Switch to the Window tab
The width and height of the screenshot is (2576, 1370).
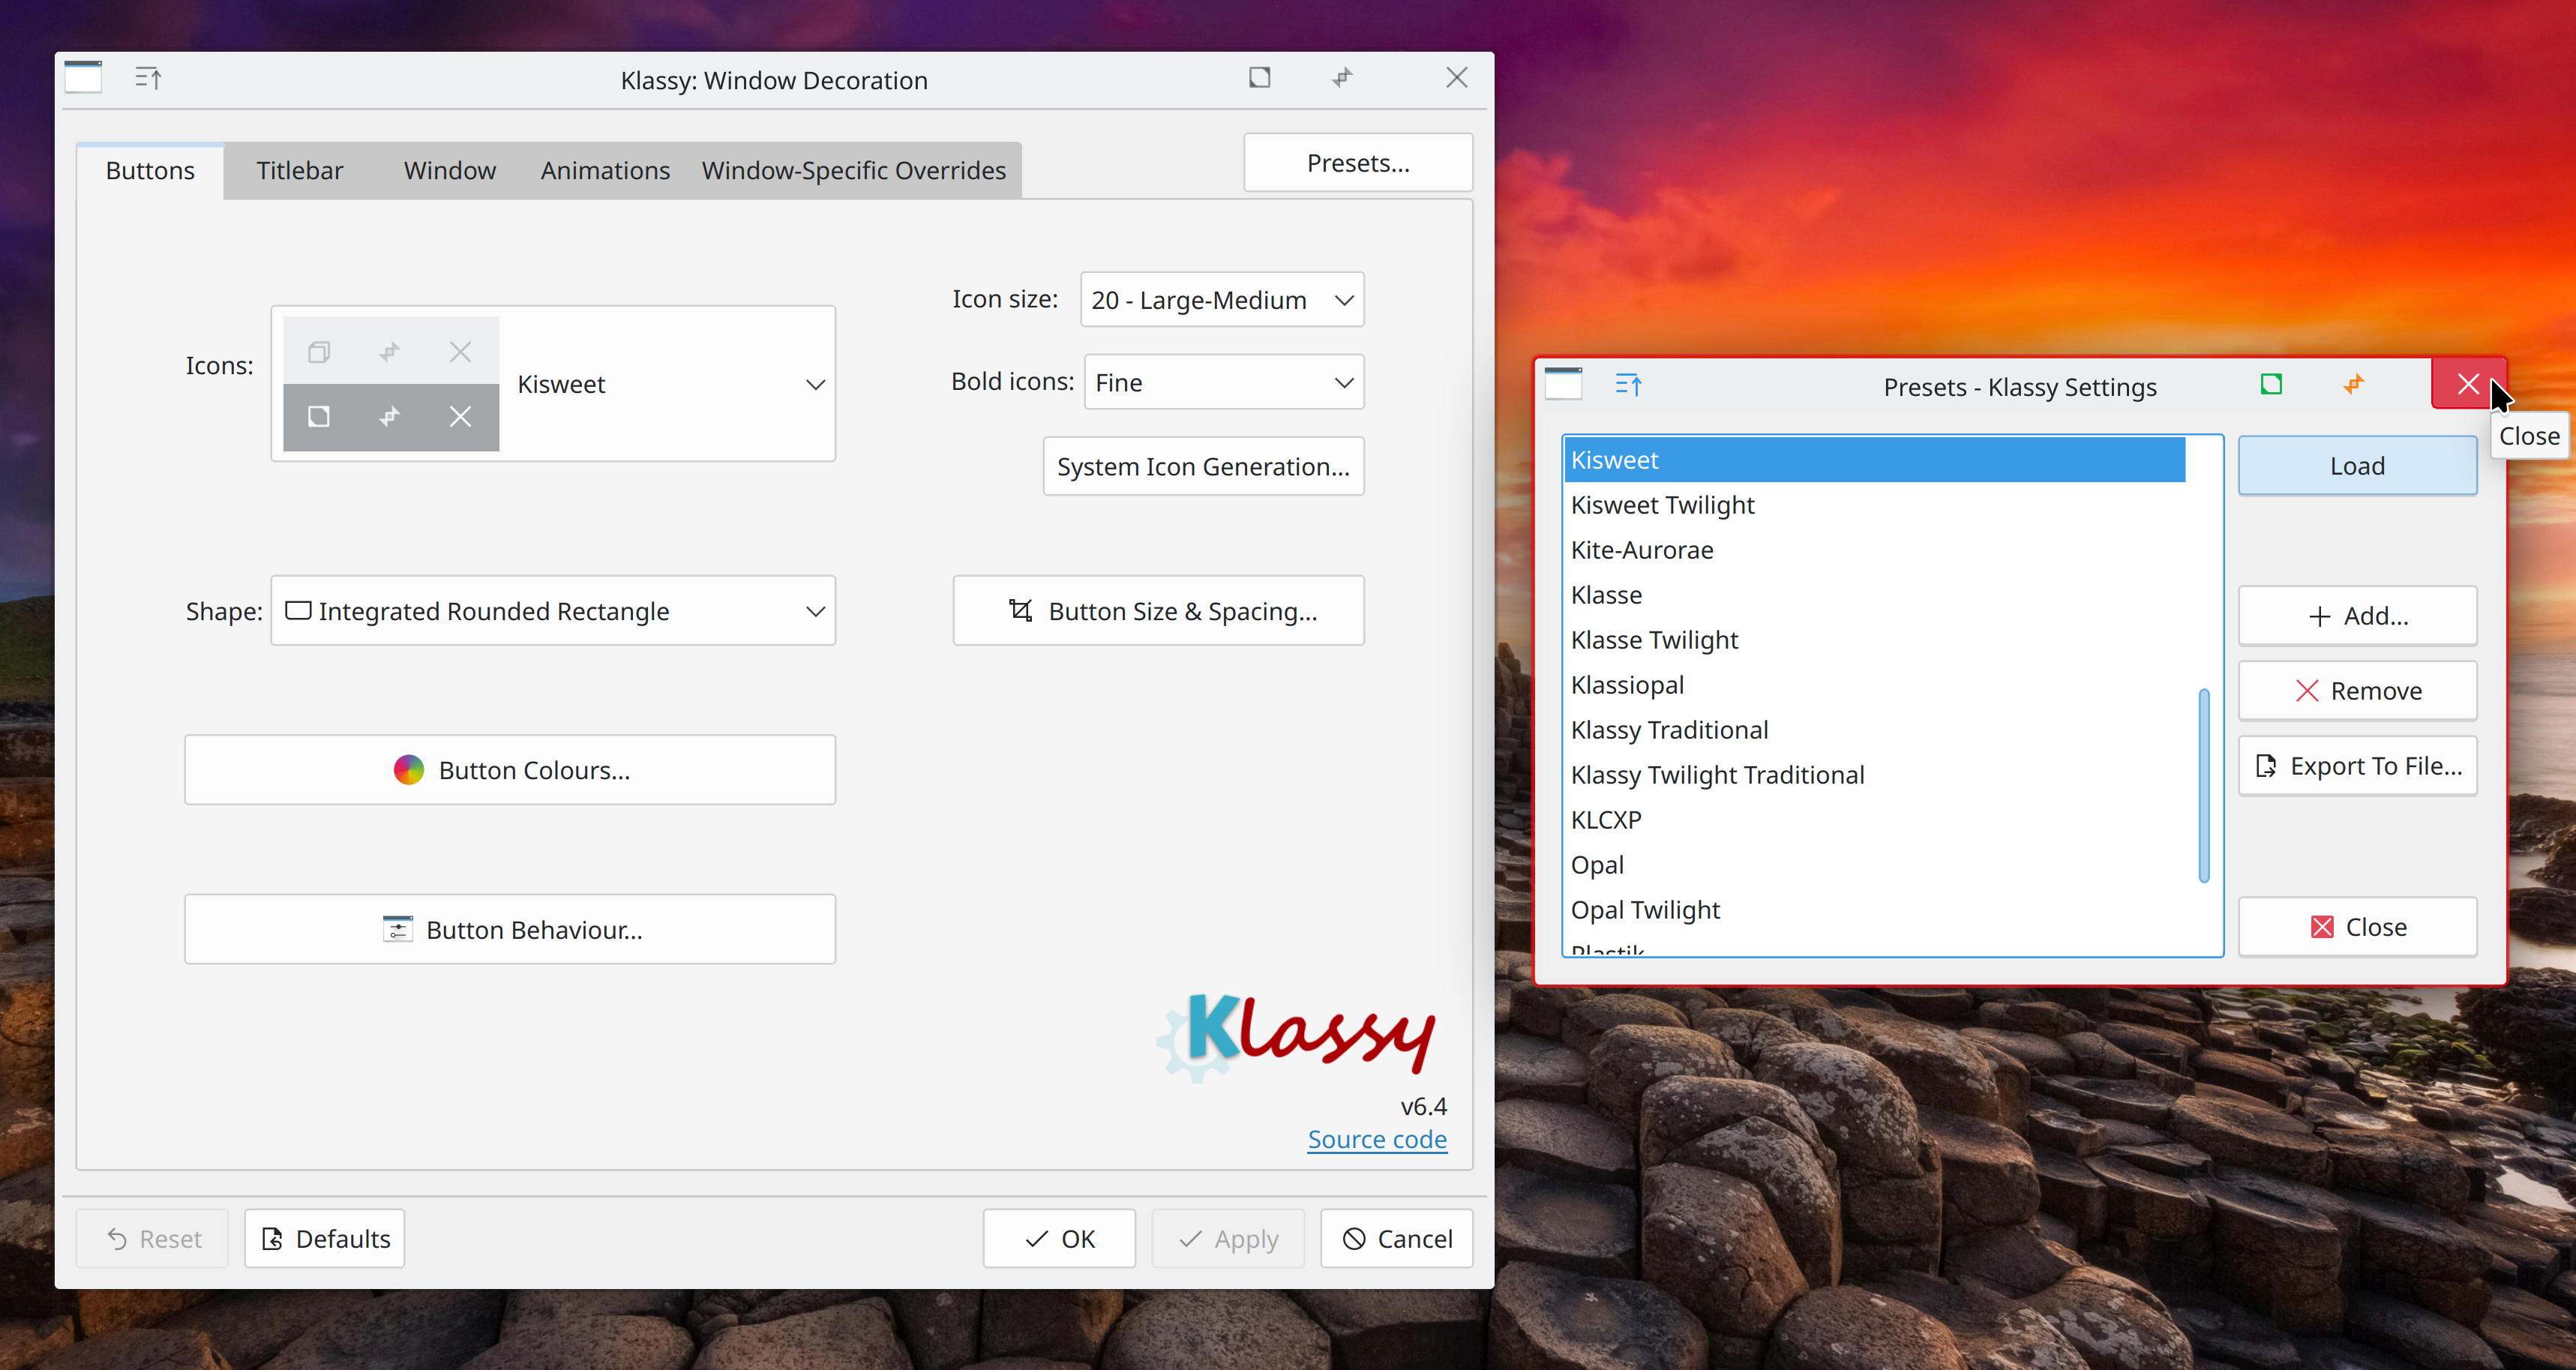pos(450,171)
